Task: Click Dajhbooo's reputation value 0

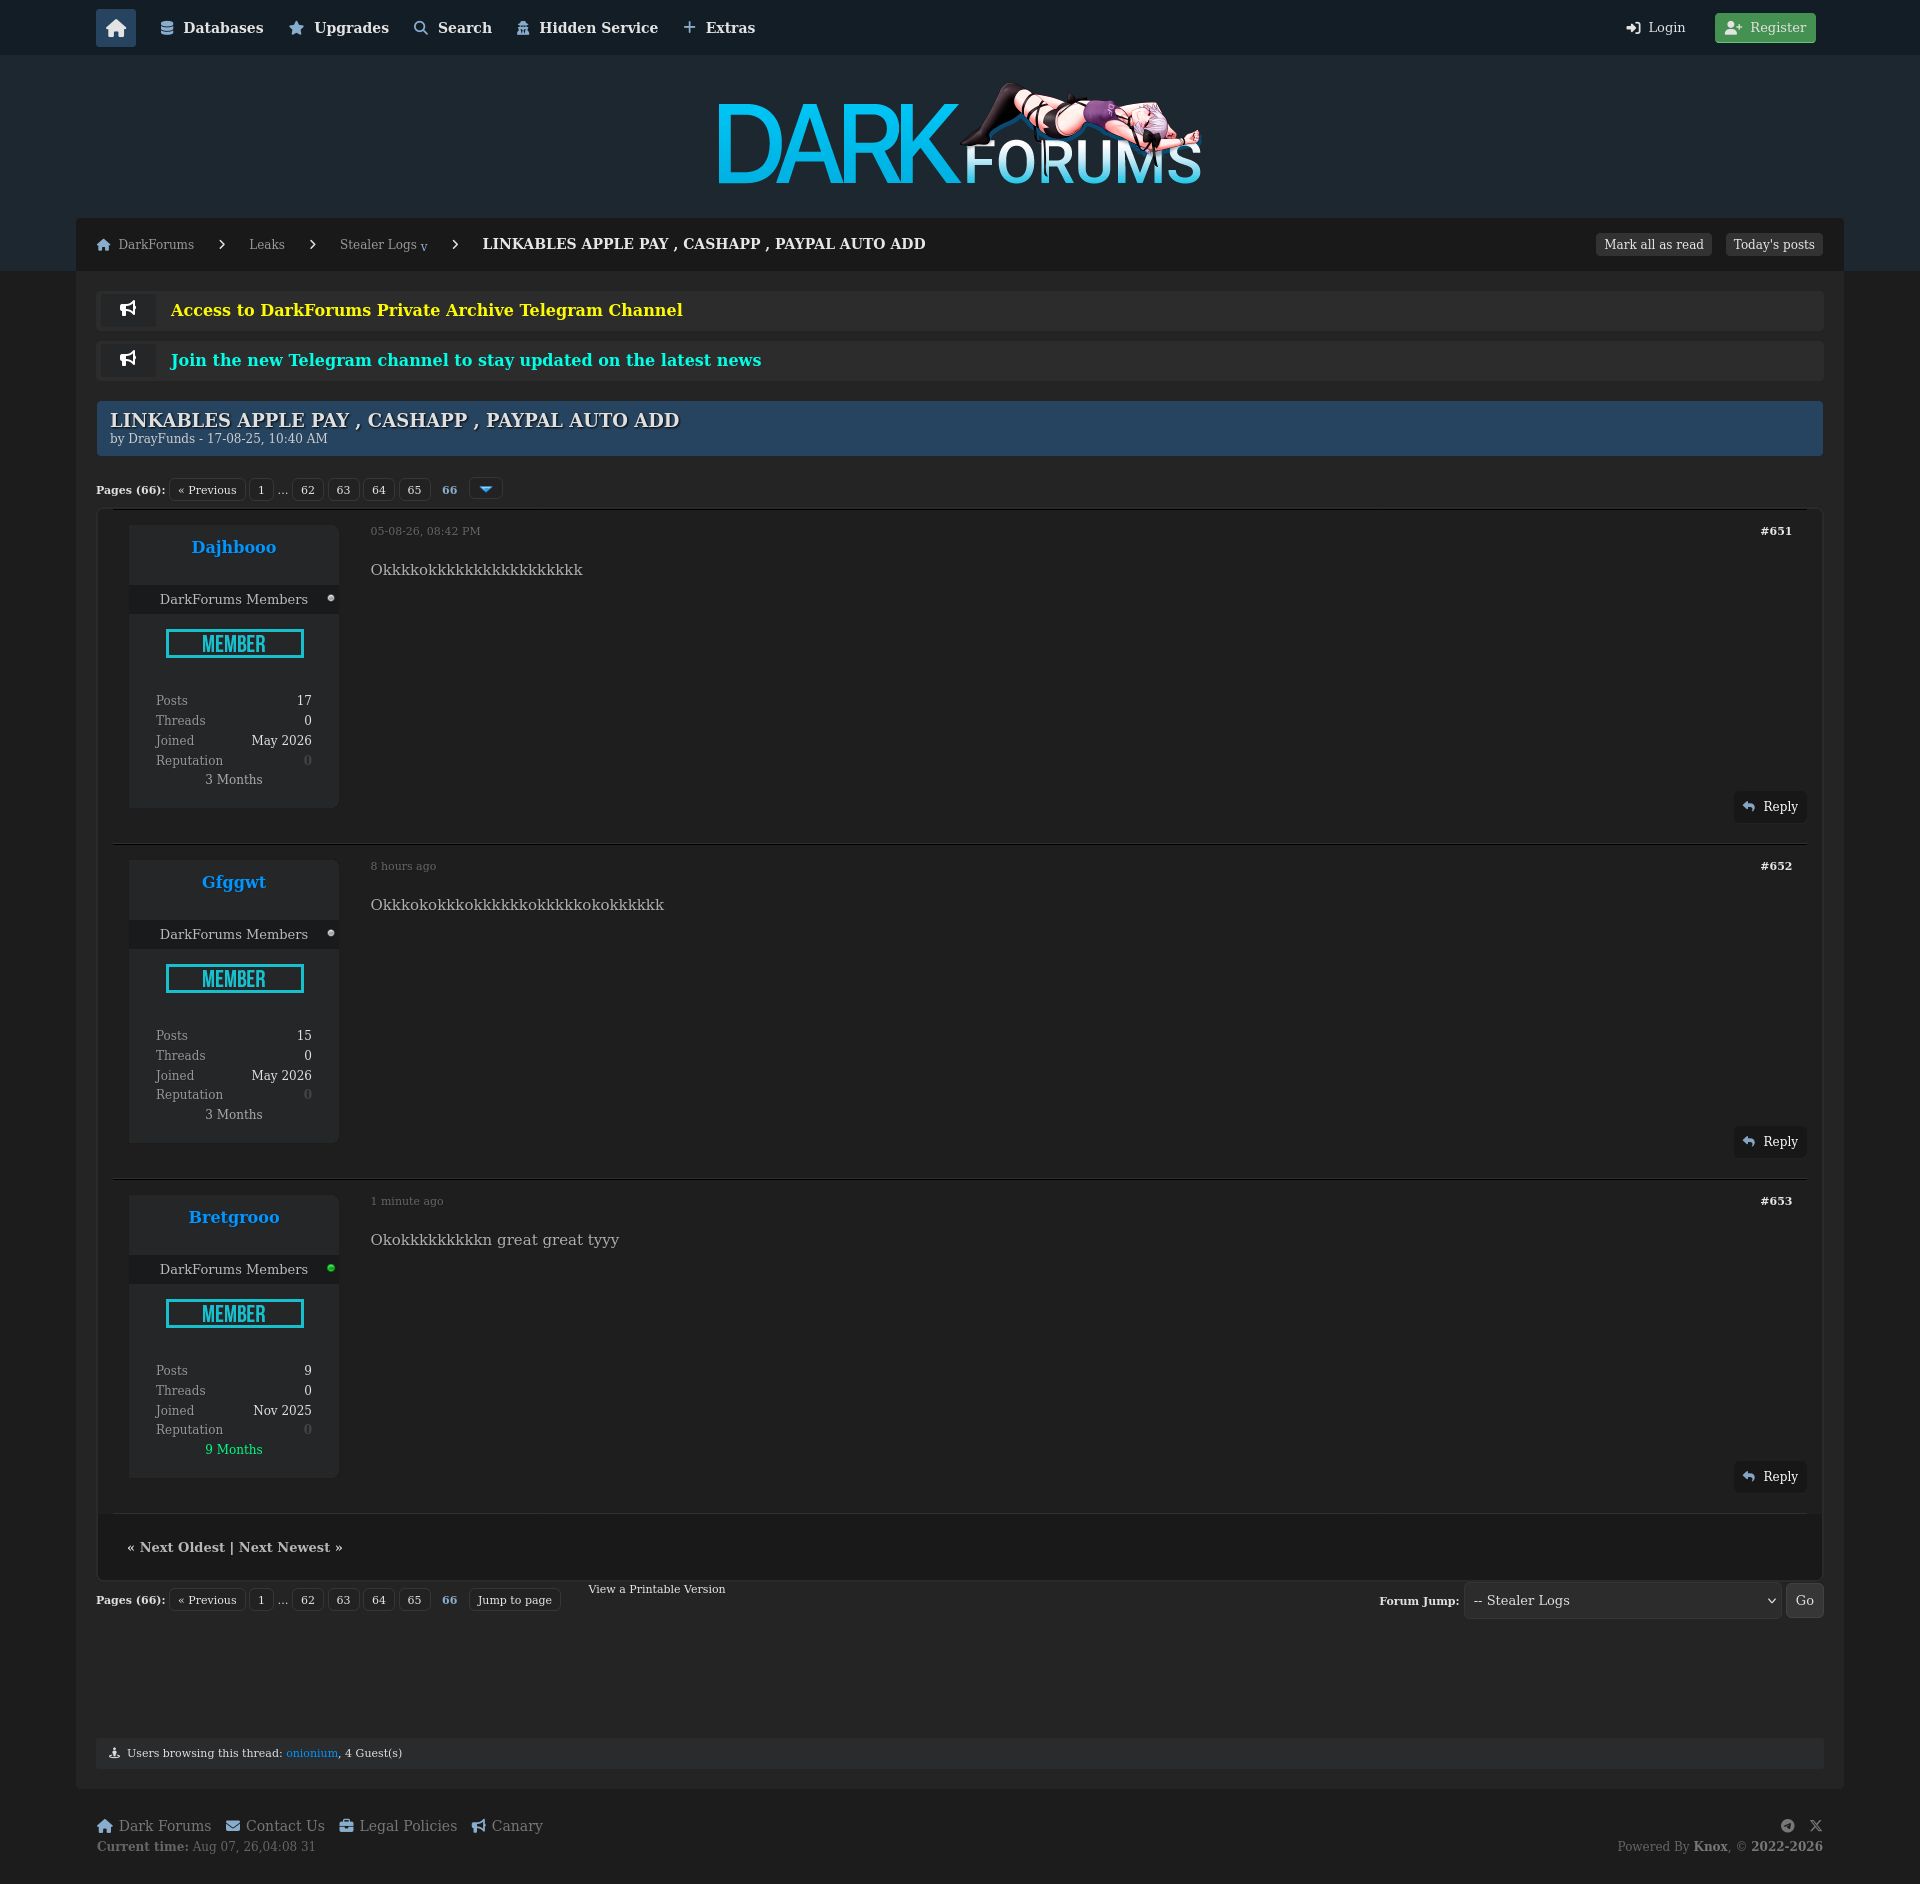Action: [x=307, y=760]
